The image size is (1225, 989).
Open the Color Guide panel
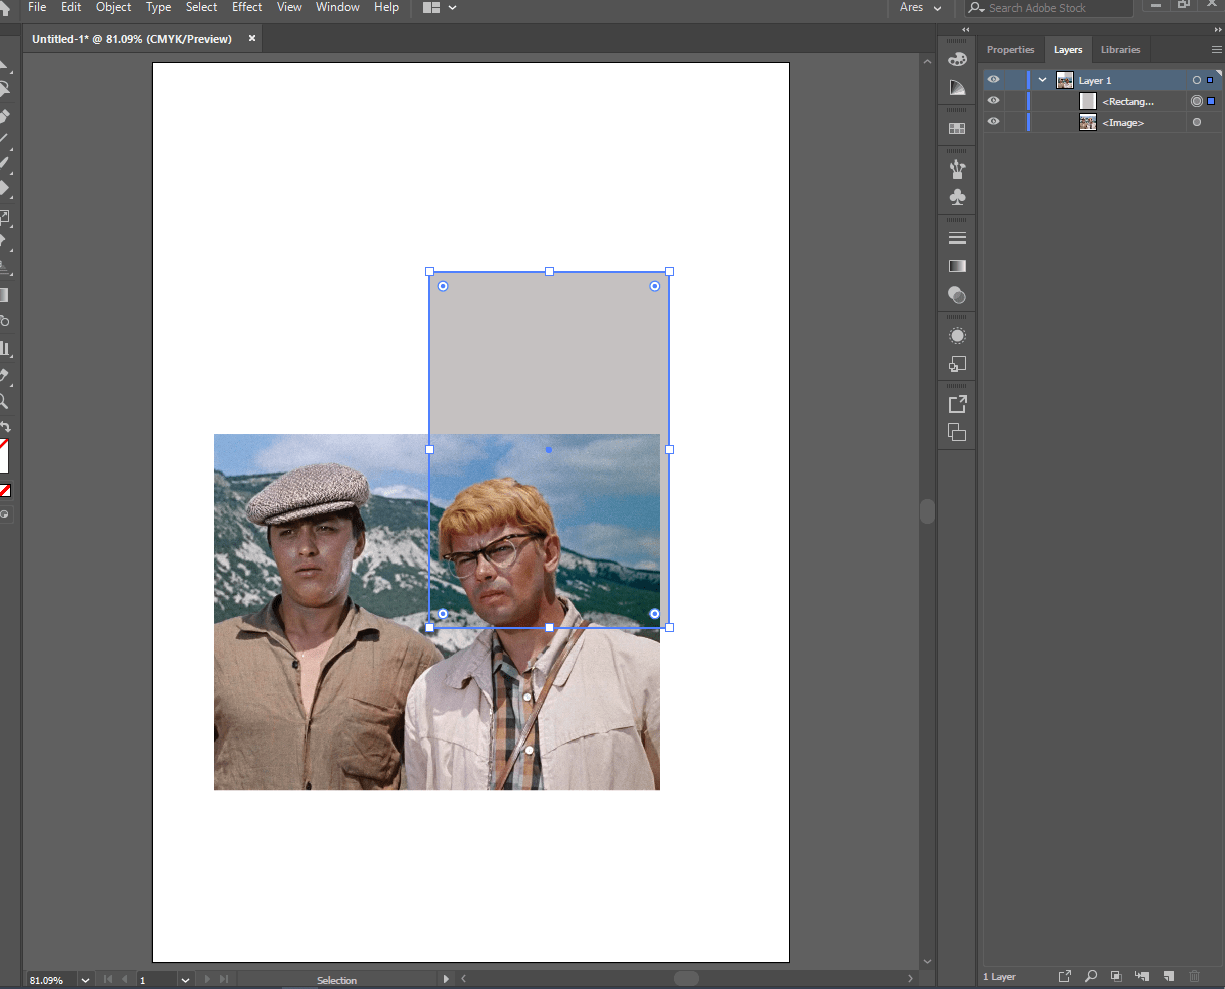(957, 87)
